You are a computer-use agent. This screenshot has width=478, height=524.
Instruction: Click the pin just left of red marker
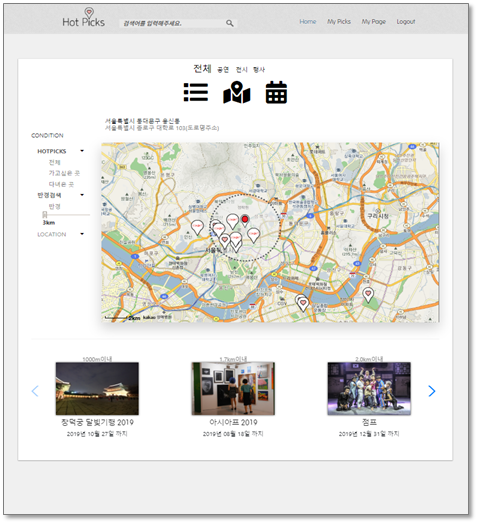(x=232, y=221)
